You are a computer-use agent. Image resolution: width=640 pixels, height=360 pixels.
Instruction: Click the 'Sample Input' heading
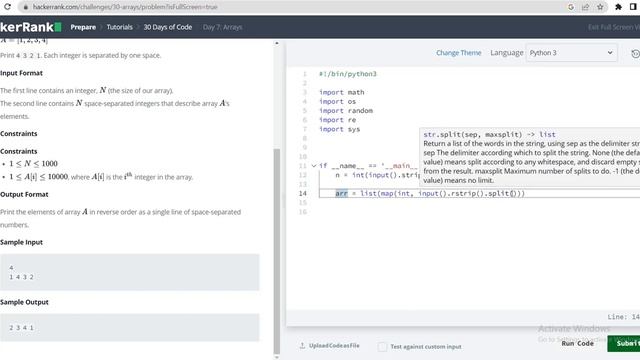coord(21,242)
